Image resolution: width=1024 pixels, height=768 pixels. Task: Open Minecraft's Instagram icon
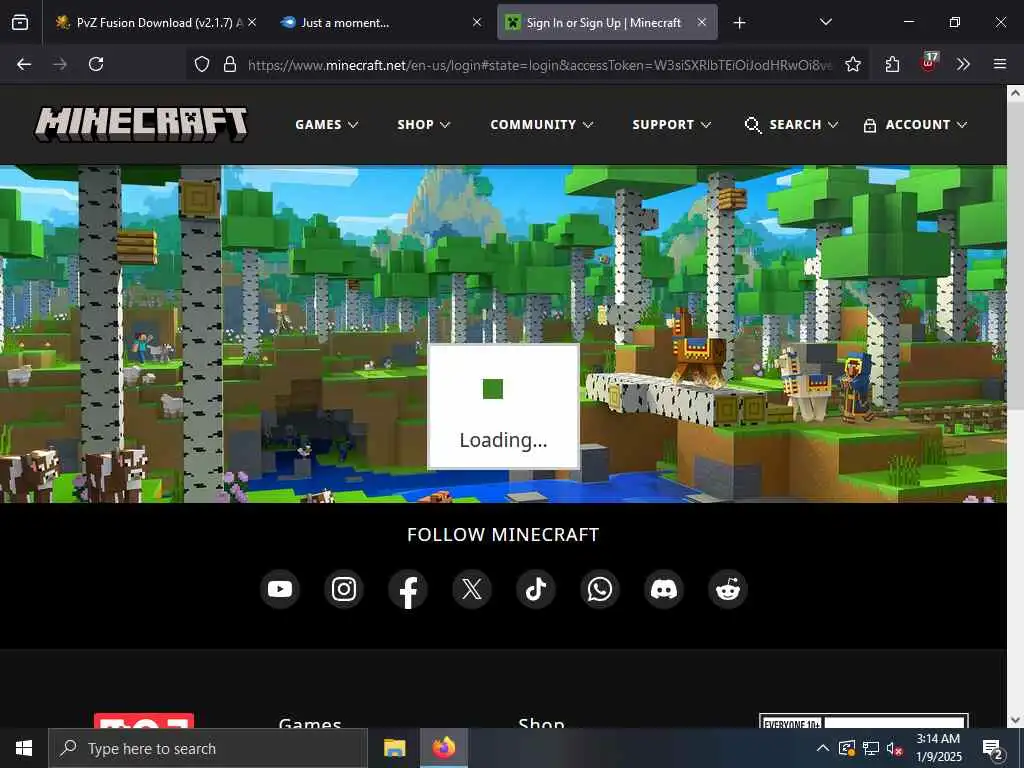point(344,589)
